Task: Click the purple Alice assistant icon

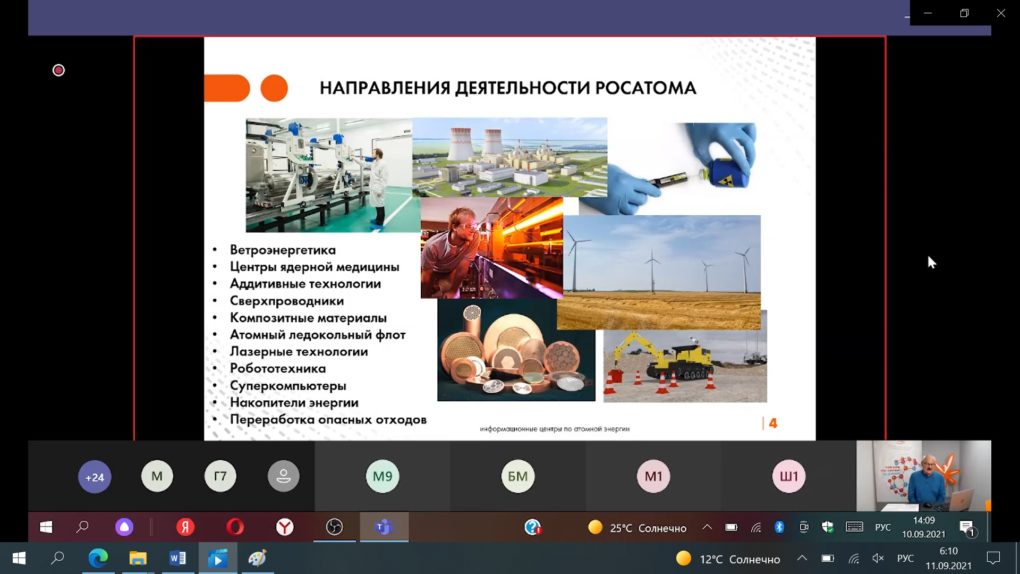Action: [x=124, y=527]
